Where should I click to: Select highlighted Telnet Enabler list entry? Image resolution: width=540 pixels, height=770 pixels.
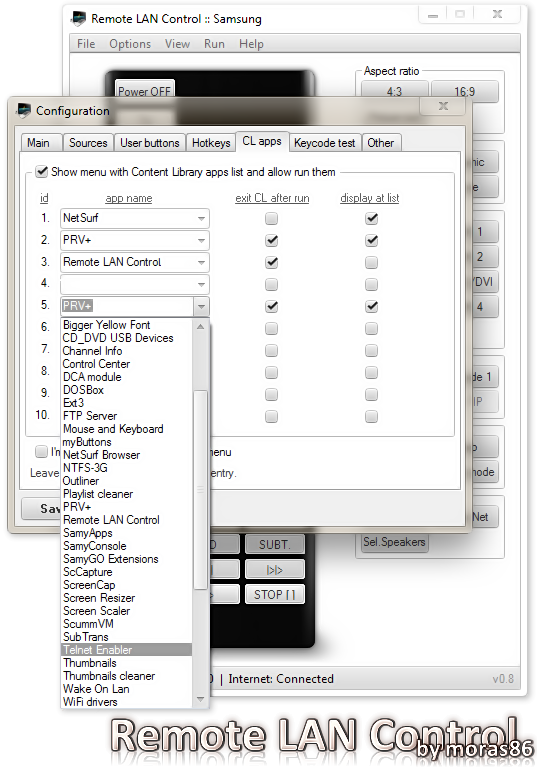(126, 650)
